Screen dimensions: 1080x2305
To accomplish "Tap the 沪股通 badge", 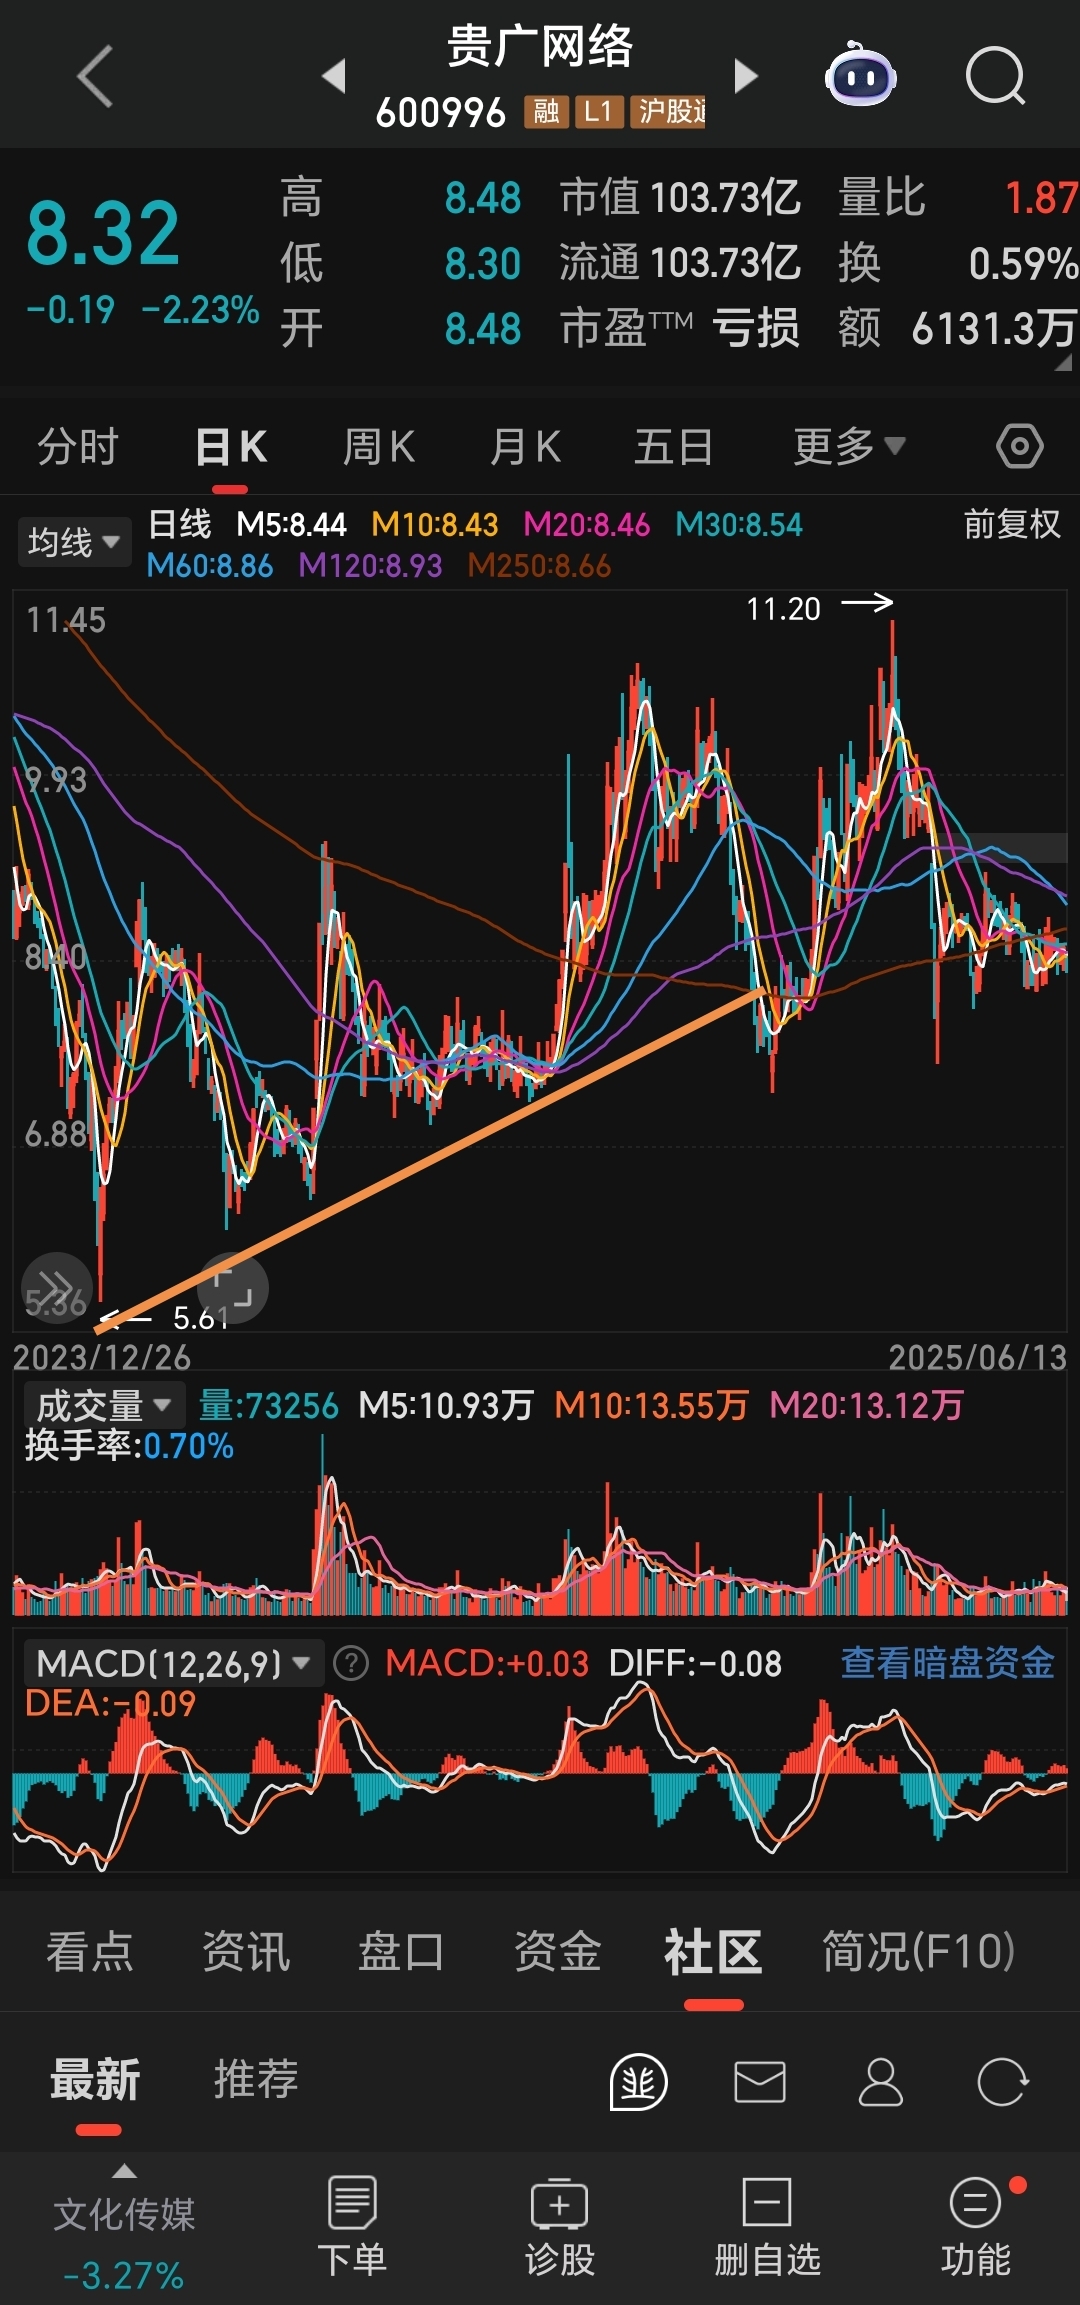I will 668,112.
